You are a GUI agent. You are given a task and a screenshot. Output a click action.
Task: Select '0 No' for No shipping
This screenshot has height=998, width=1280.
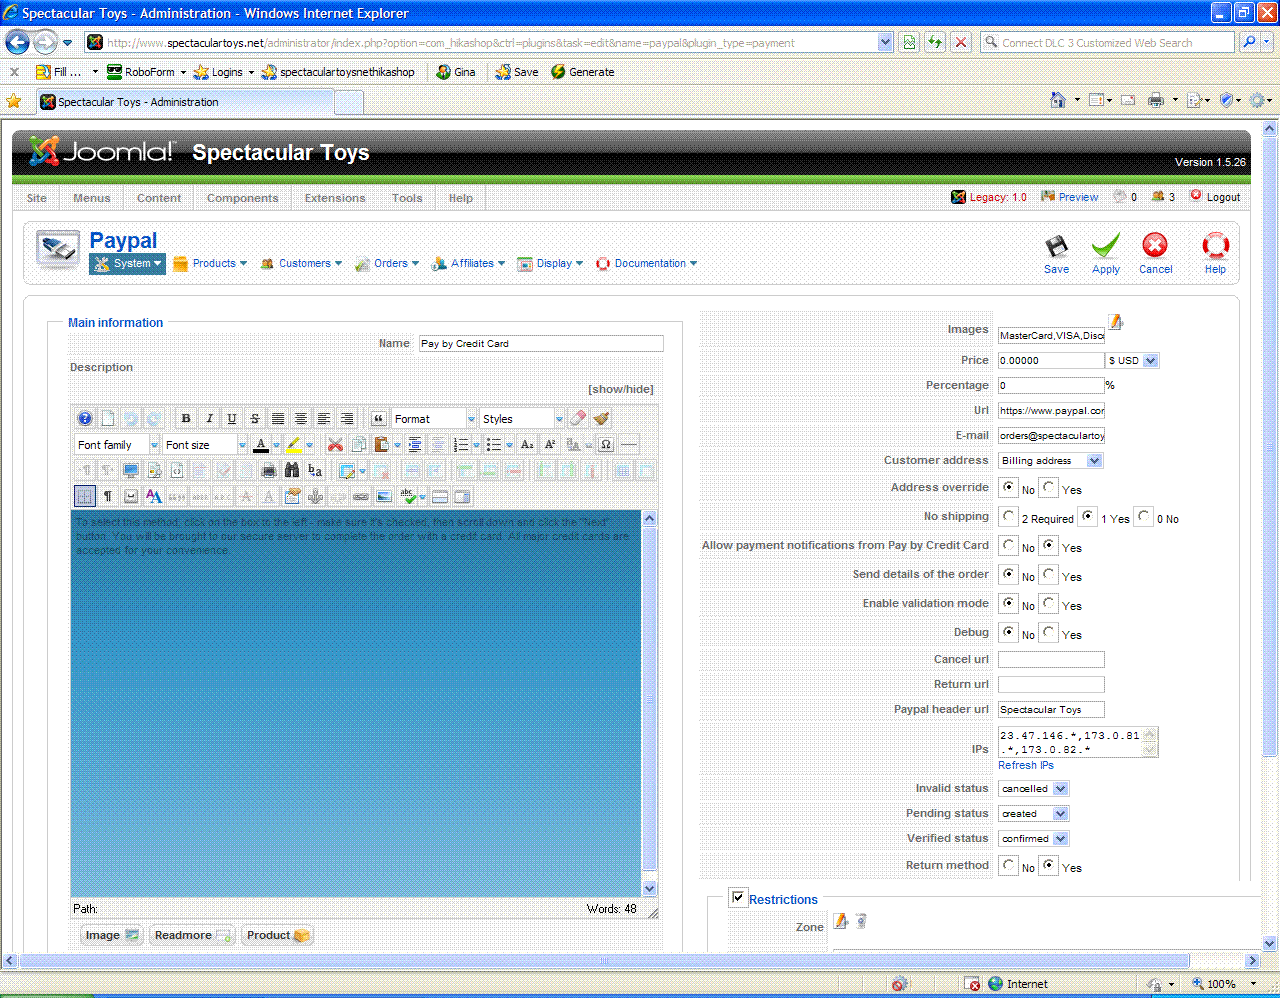click(1144, 516)
